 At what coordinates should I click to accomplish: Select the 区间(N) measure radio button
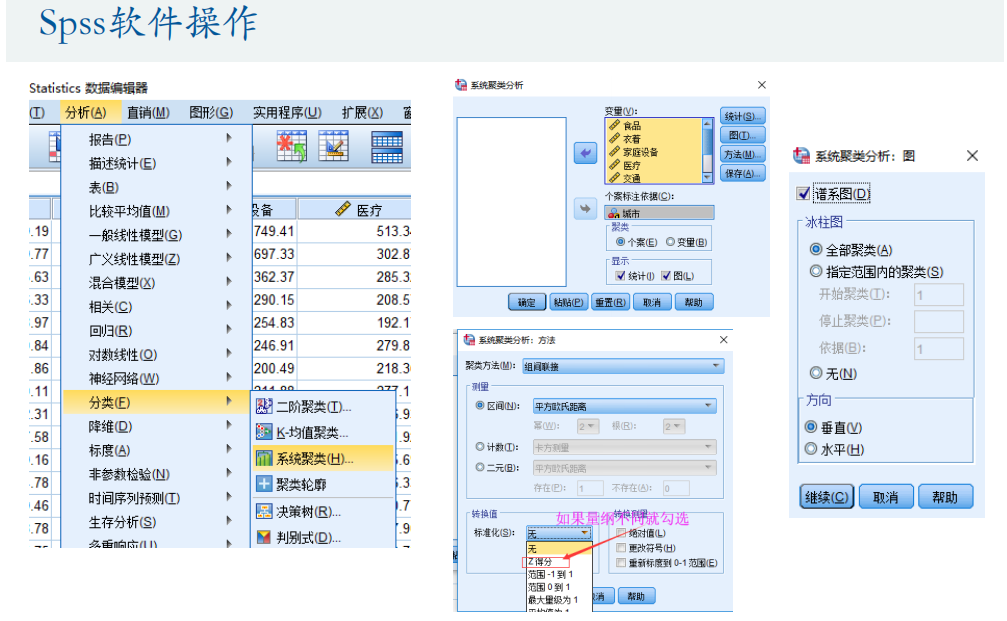pos(480,406)
